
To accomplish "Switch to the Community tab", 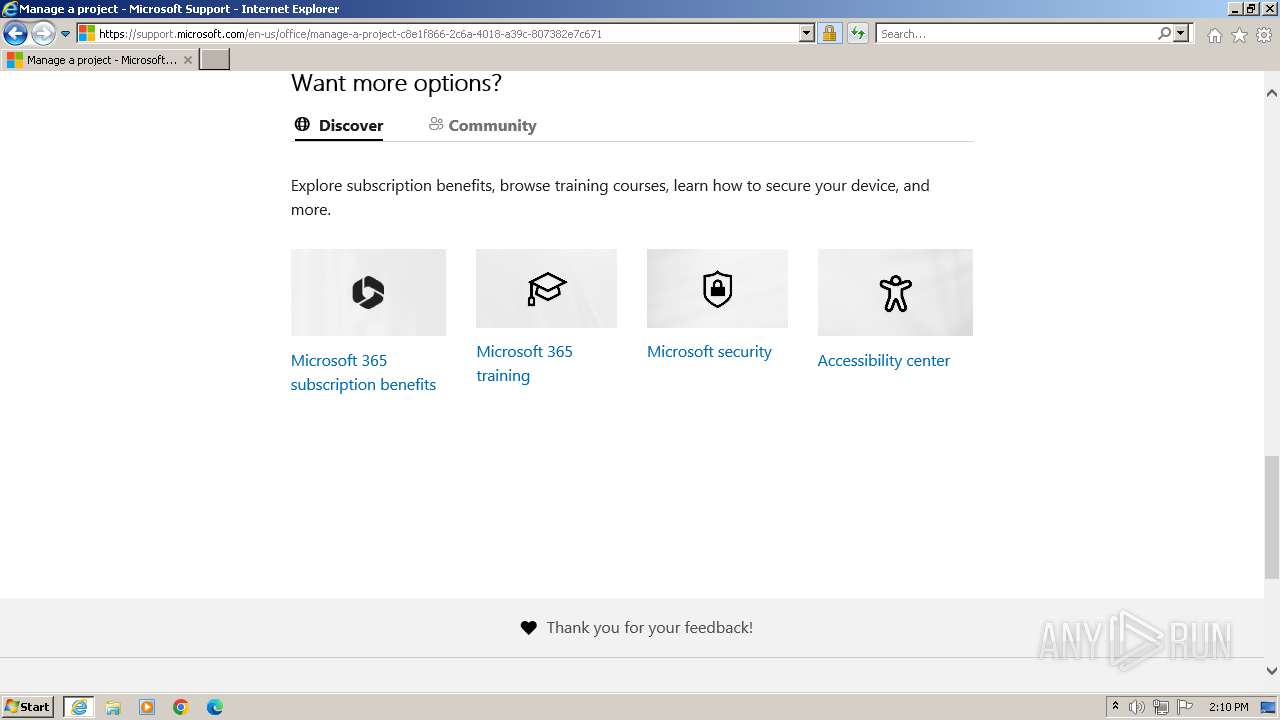I will (483, 125).
